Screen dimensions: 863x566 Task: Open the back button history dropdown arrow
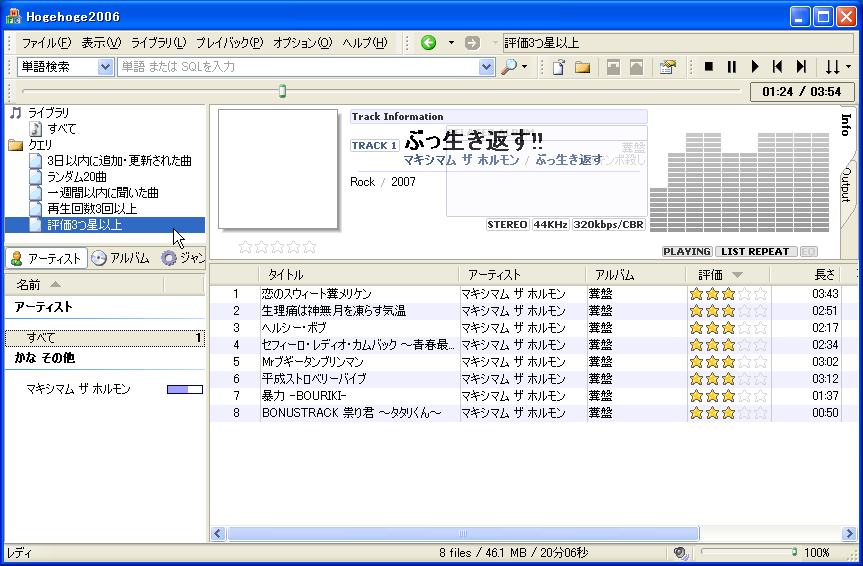pyautogui.click(x=451, y=42)
